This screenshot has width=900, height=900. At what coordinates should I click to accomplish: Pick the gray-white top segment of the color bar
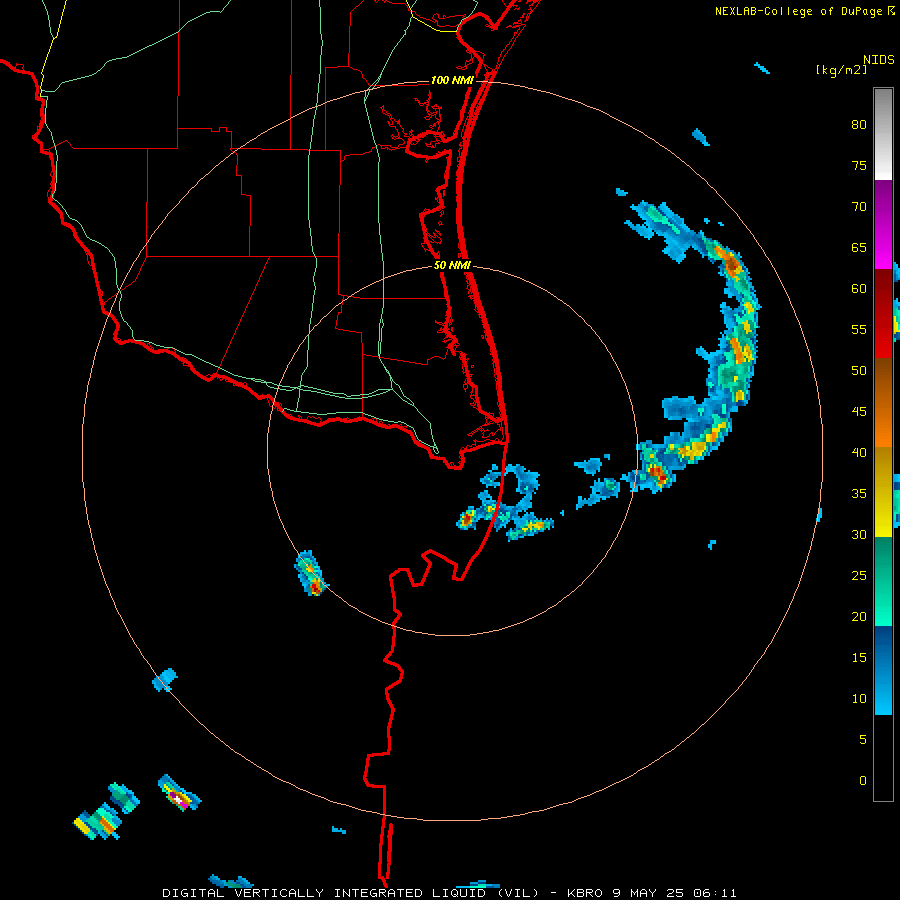coord(883,134)
